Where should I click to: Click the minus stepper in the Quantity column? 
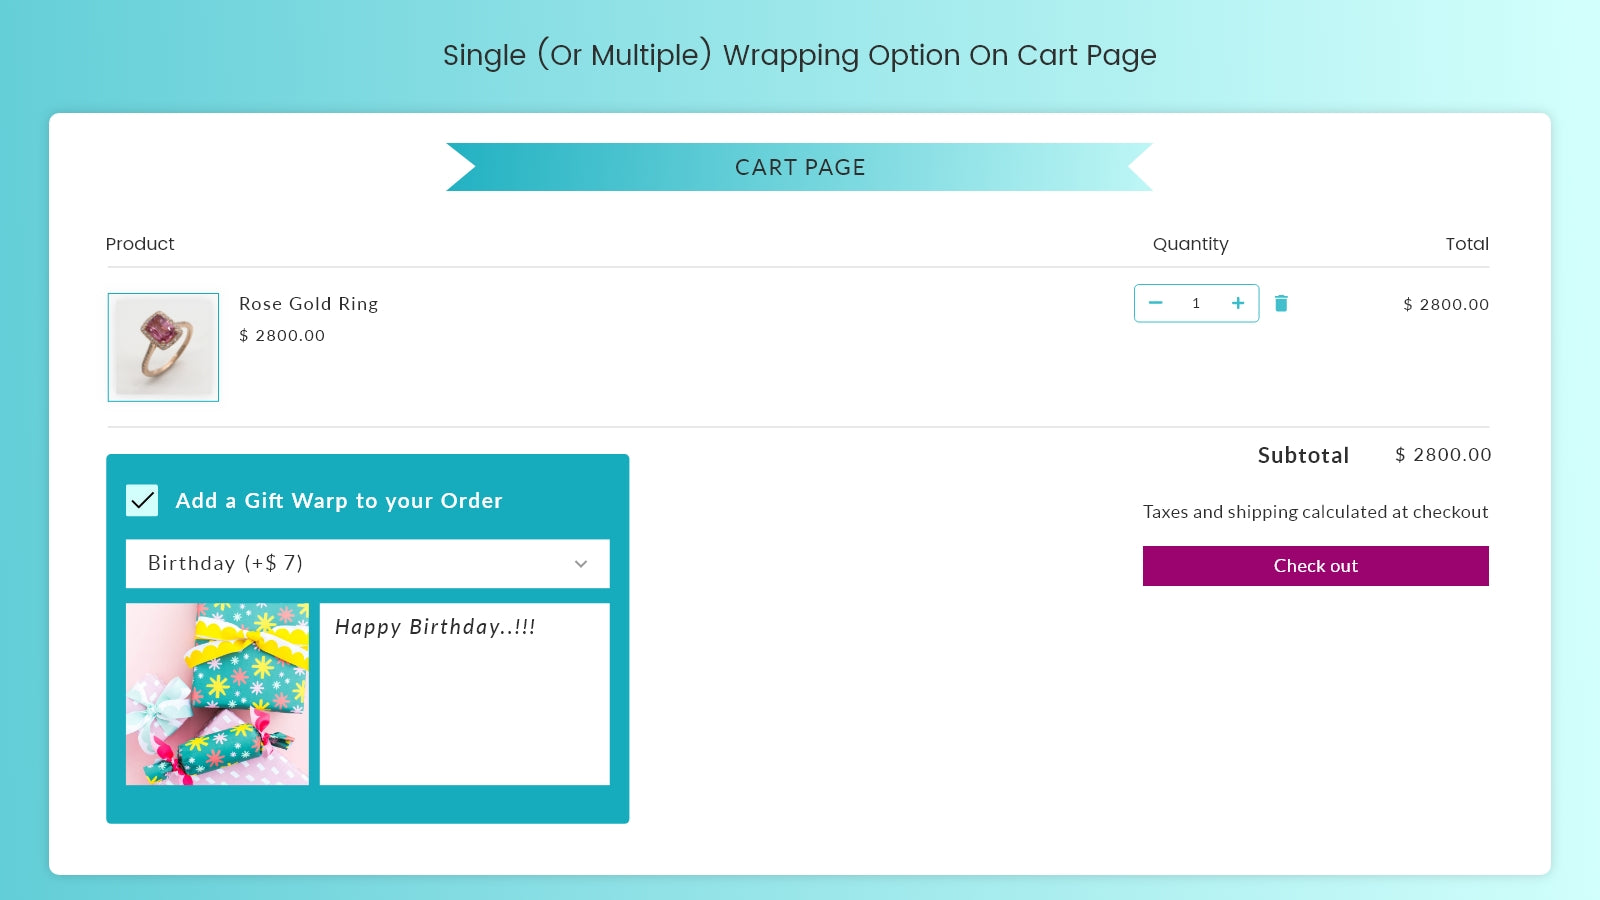(1156, 303)
